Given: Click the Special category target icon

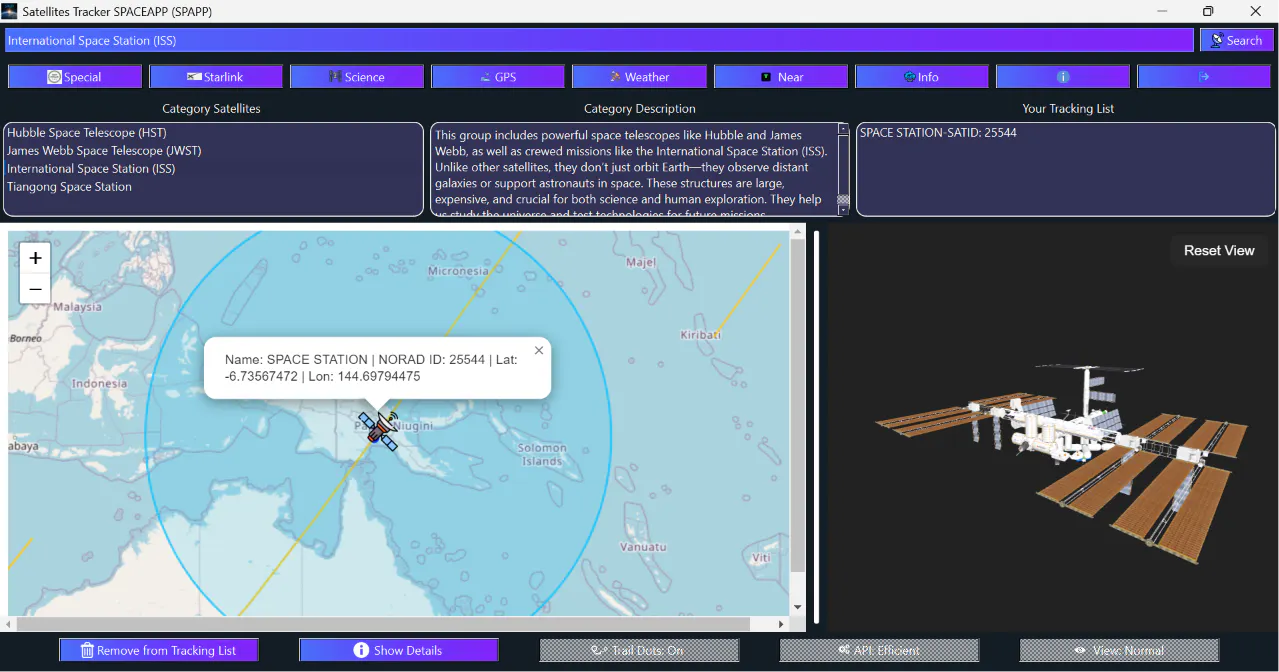Looking at the screenshot, I should point(54,77).
